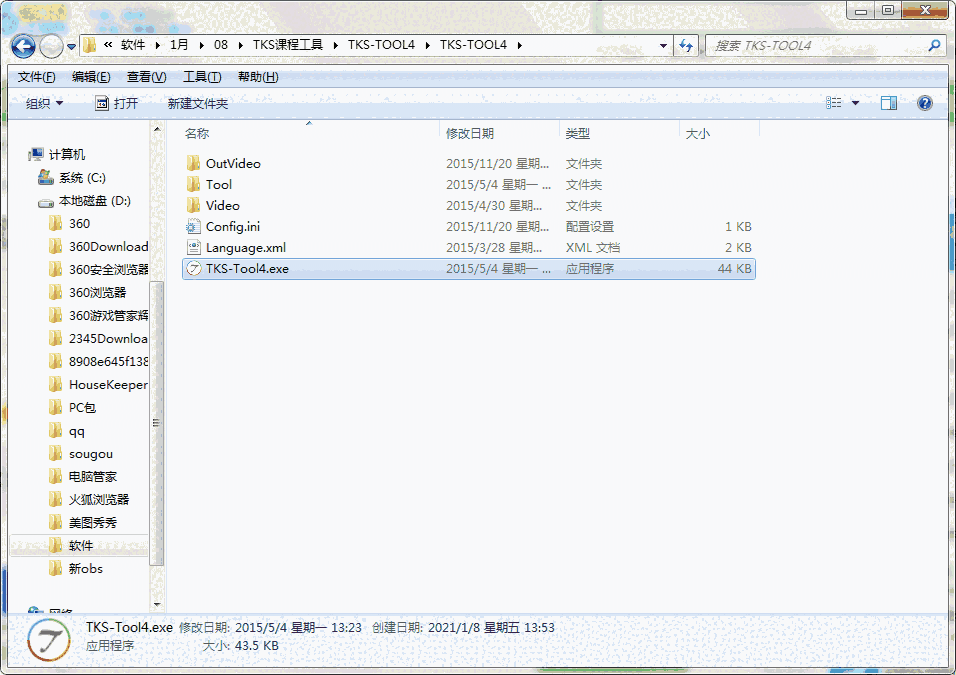Click the 计算机 computer icon in sidebar

36,154
